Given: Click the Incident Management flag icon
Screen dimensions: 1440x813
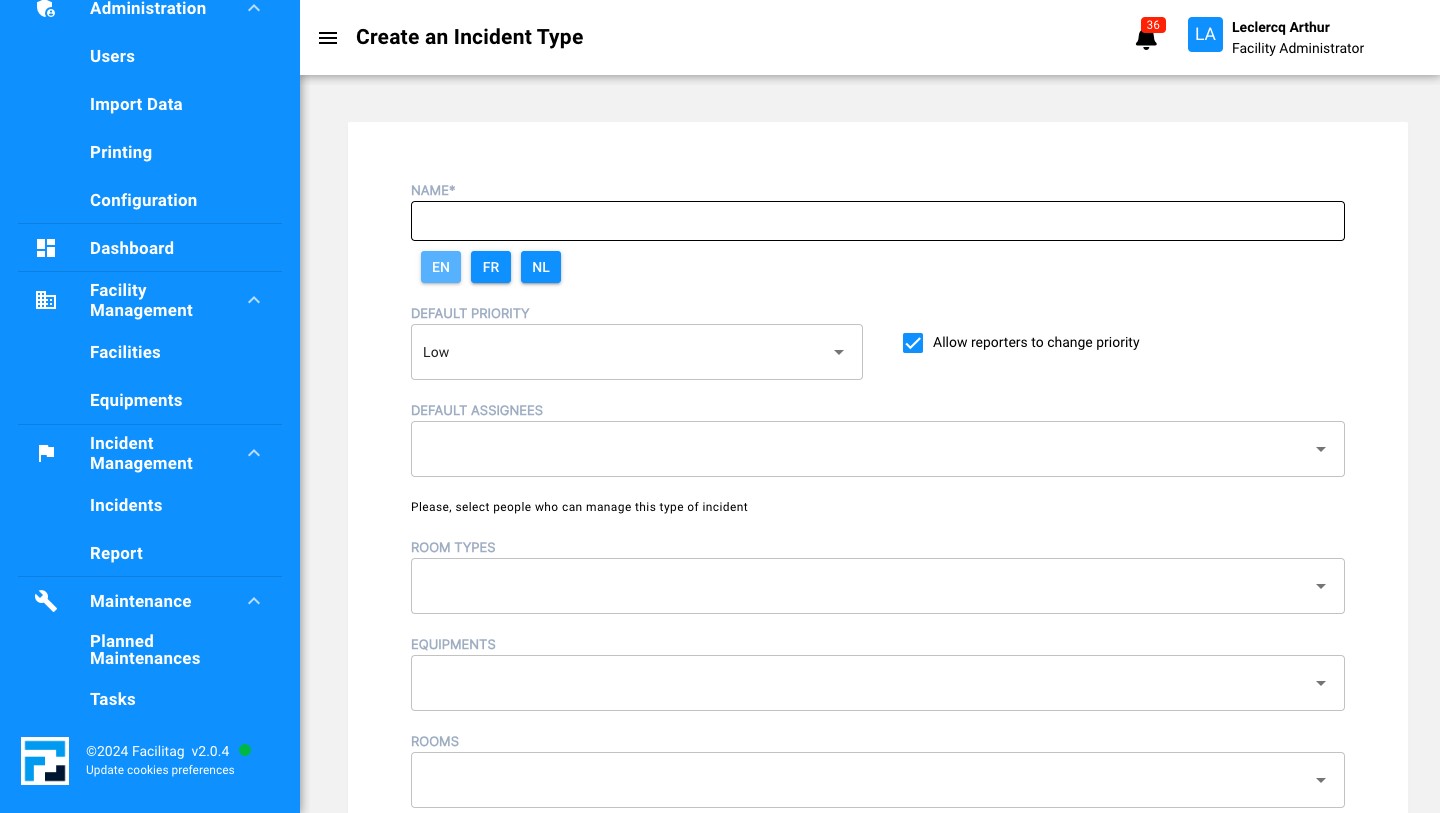Looking at the screenshot, I should 46,453.
